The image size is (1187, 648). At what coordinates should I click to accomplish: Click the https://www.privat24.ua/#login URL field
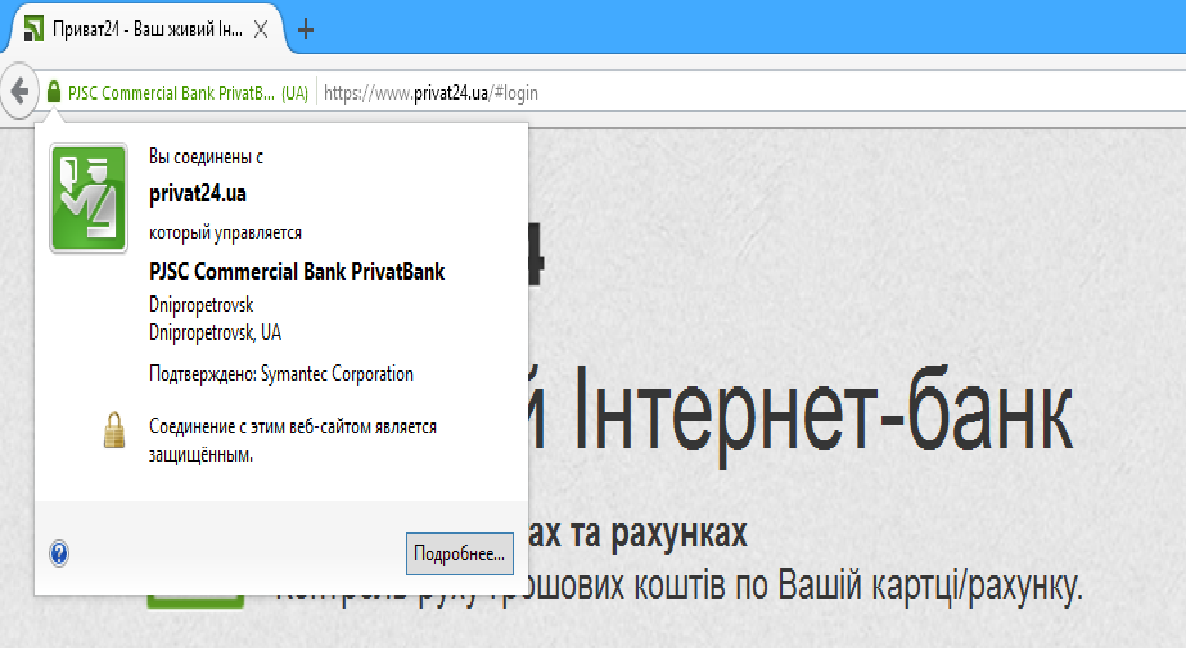tap(431, 93)
